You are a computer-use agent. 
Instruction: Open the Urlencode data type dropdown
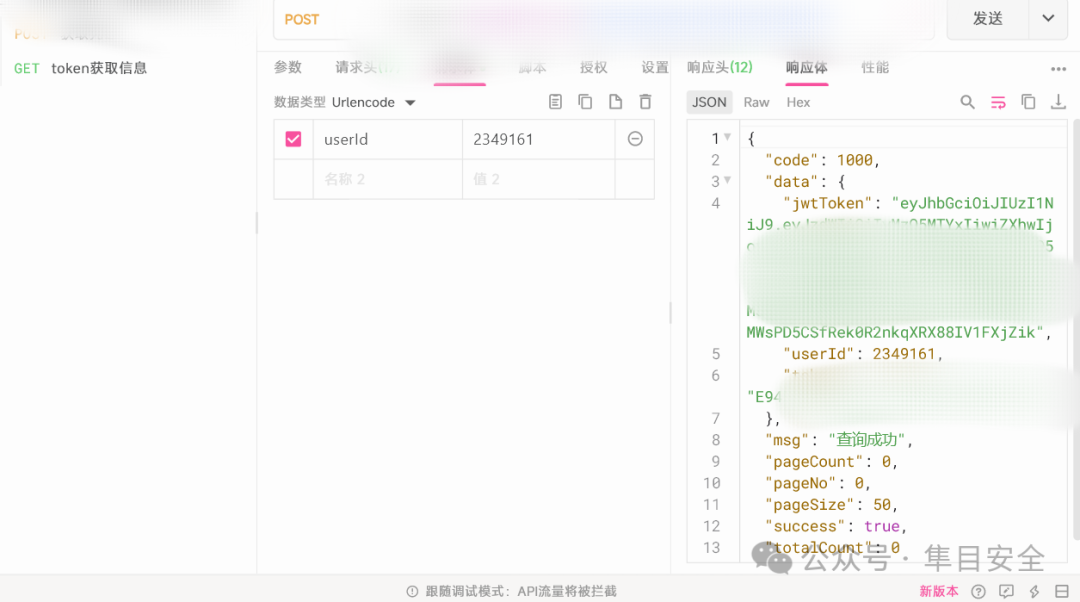click(x=374, y=103)
